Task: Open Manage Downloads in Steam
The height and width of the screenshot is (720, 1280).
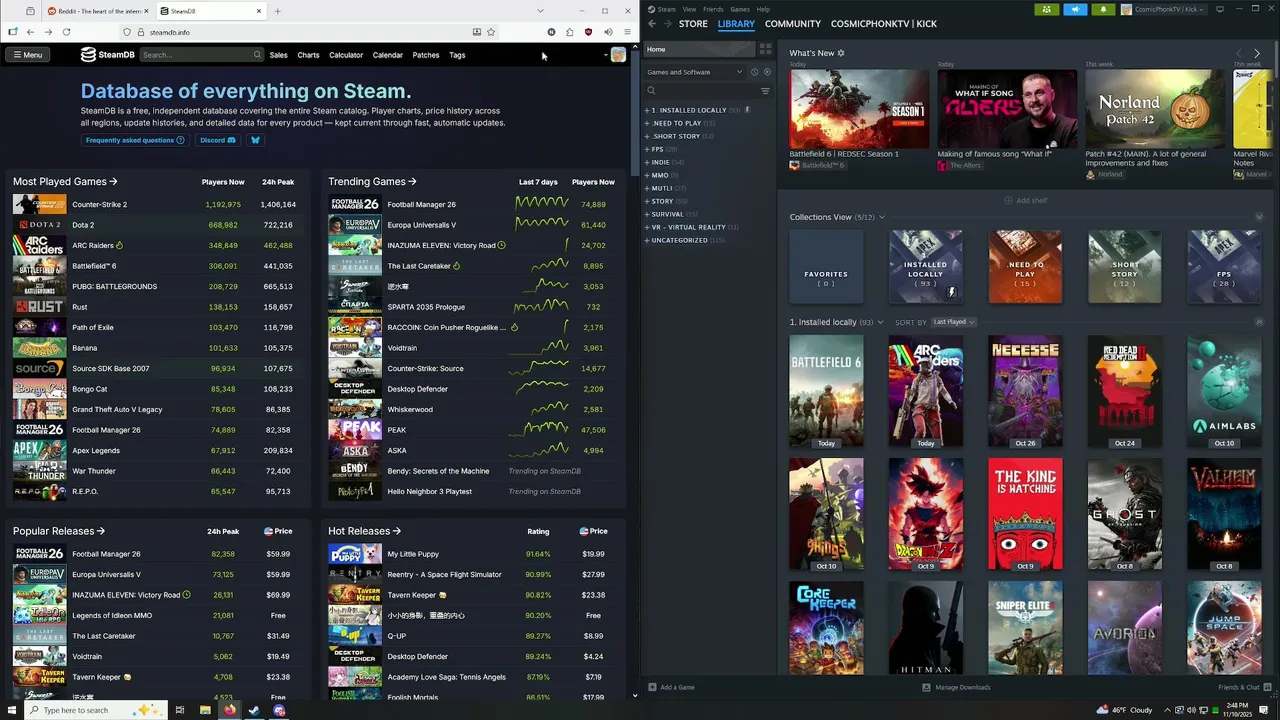Action: (956, 687)
